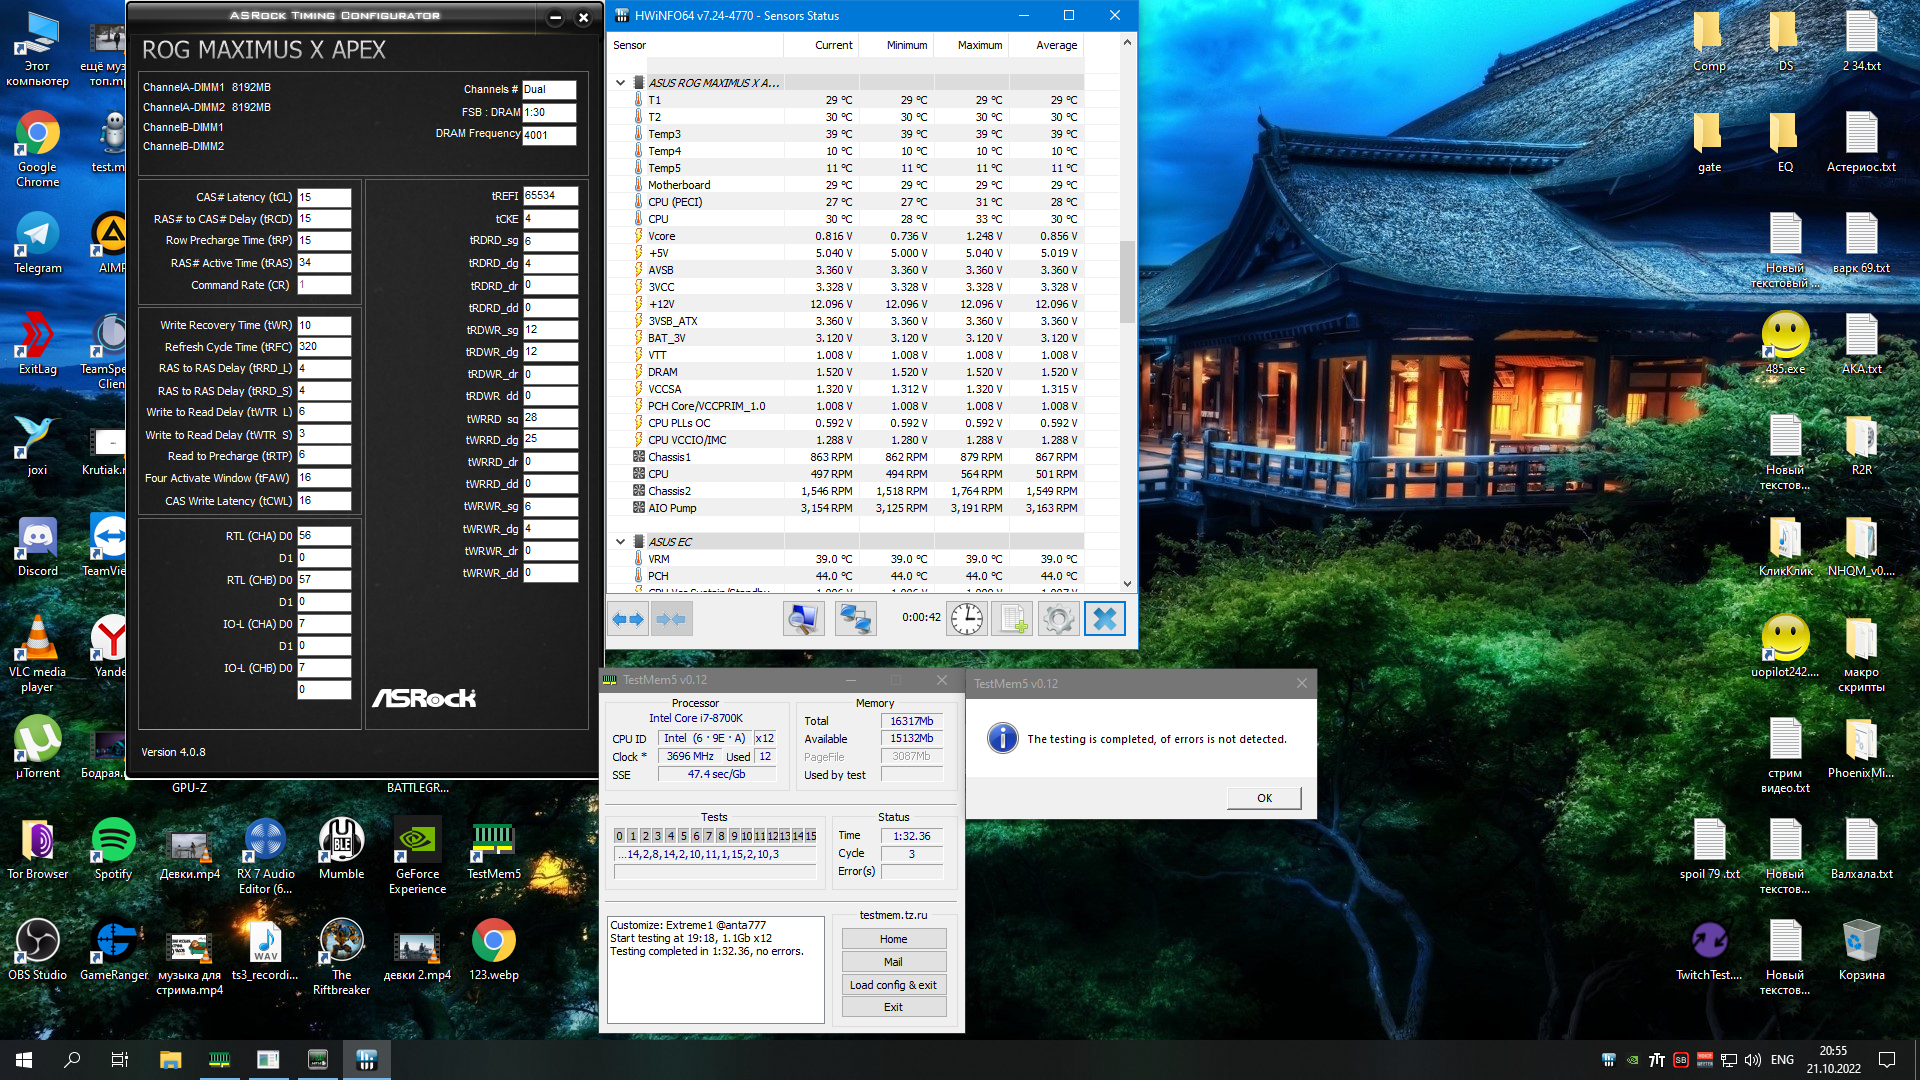The width and height of the screenshot is (1920, 1080).
Task: Click the expand window arrows icon in HWiNFO
Action: pyautogui.click(x=628, y=619)
